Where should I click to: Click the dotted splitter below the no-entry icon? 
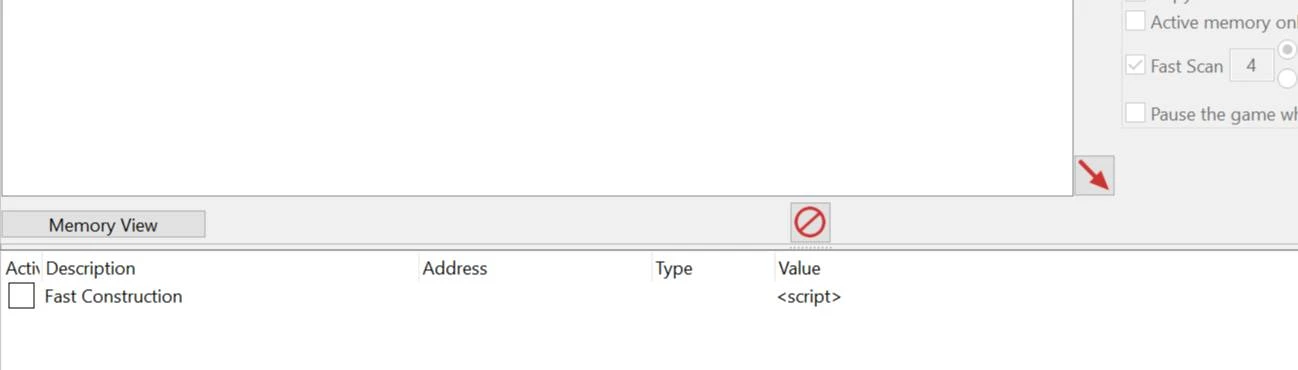point(809,246)
